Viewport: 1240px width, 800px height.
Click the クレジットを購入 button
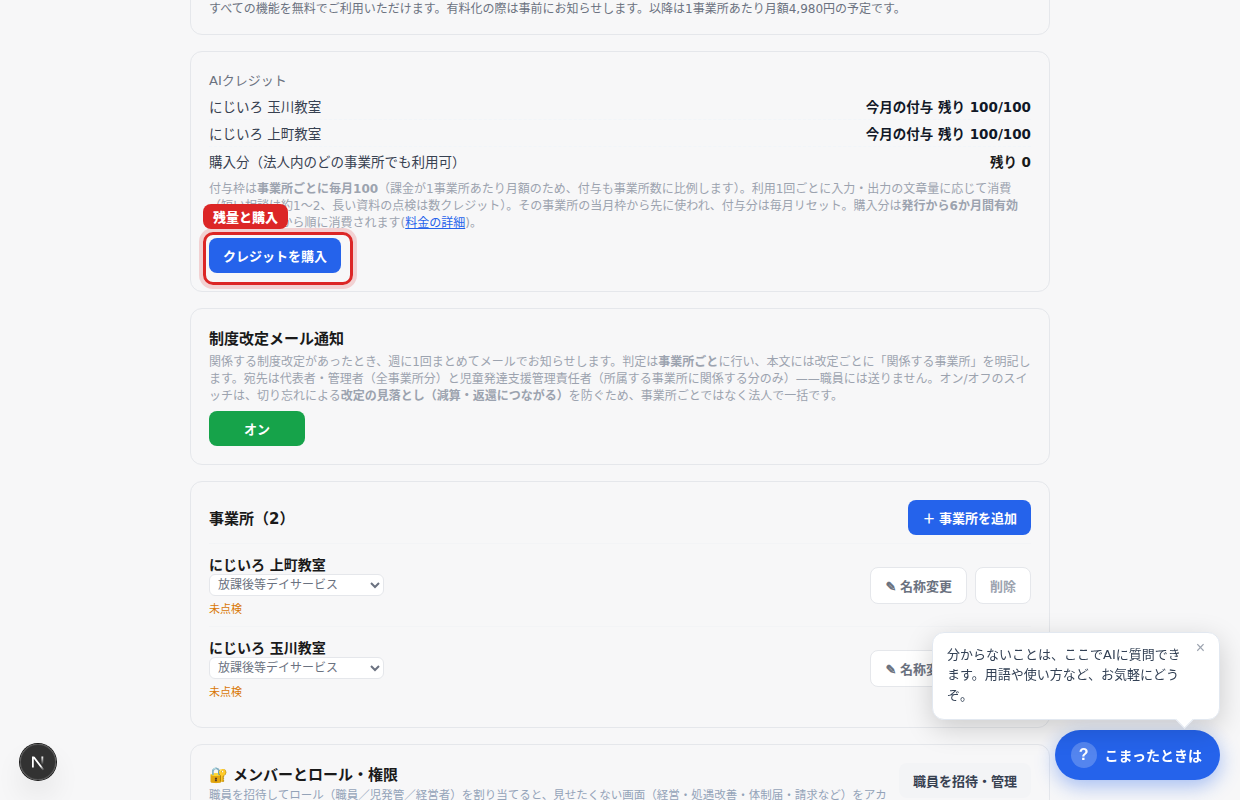pos(275,256)
